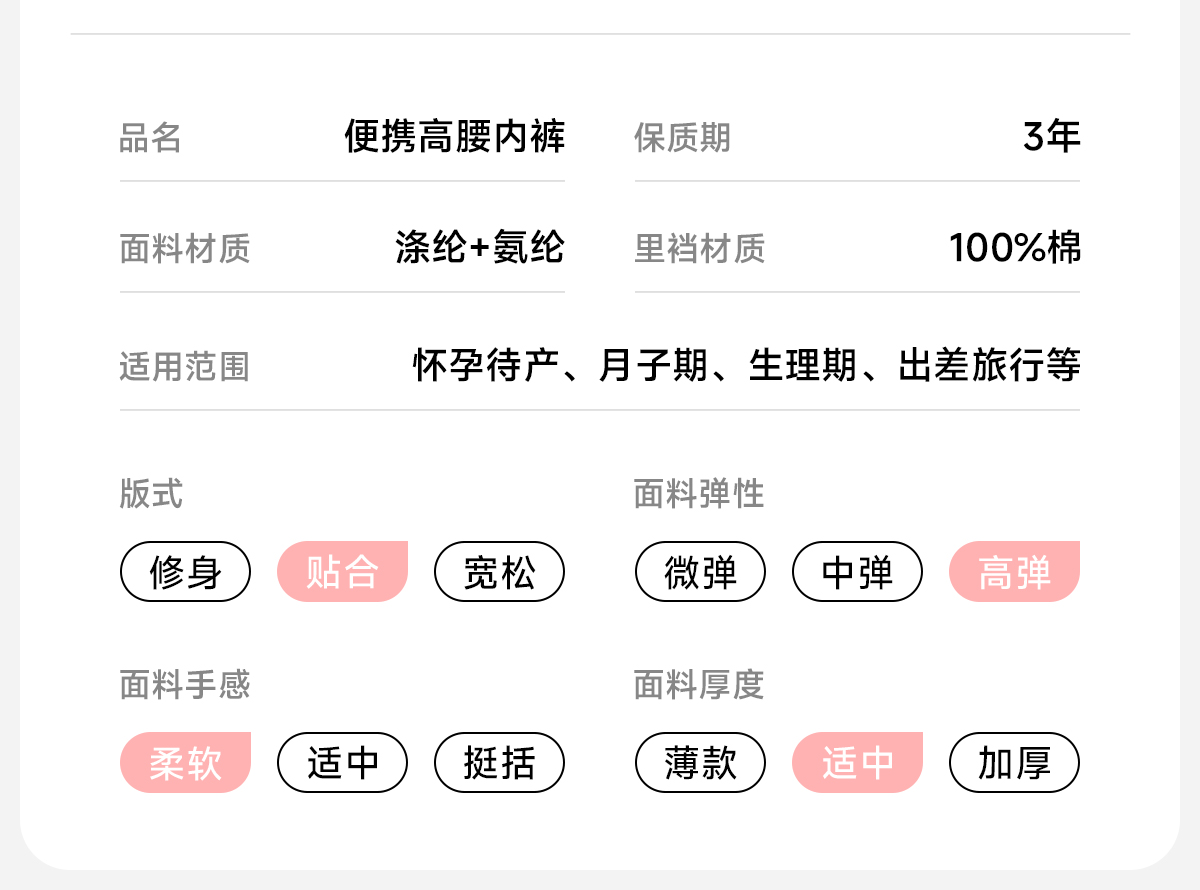The width and height of the screenshot is (1200, 890).
Task: Choose the 加厚 thickness option
Action: pyautogui.click(x=1014, y=763)
